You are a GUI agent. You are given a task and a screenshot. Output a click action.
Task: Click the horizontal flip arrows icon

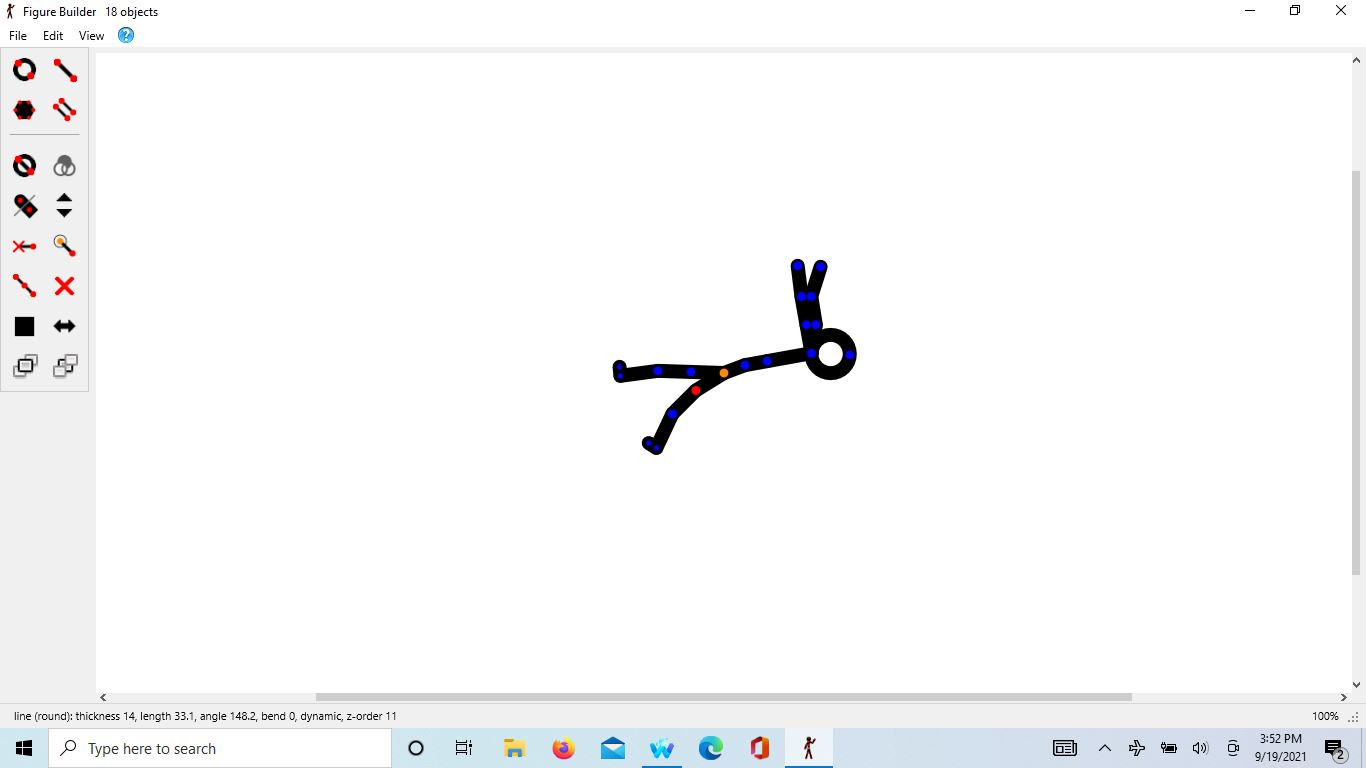[x=64, y=326]
